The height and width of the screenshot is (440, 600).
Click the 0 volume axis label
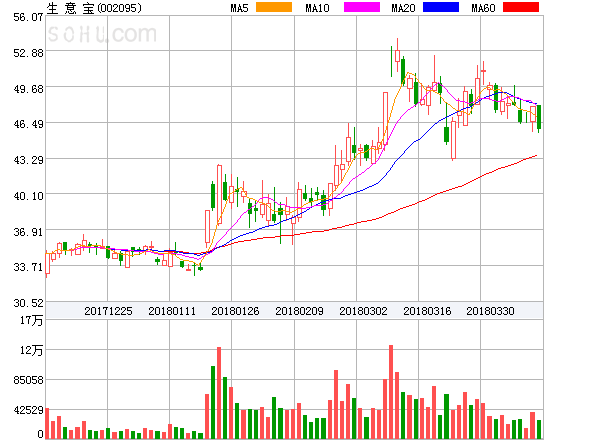coord(40,434)
